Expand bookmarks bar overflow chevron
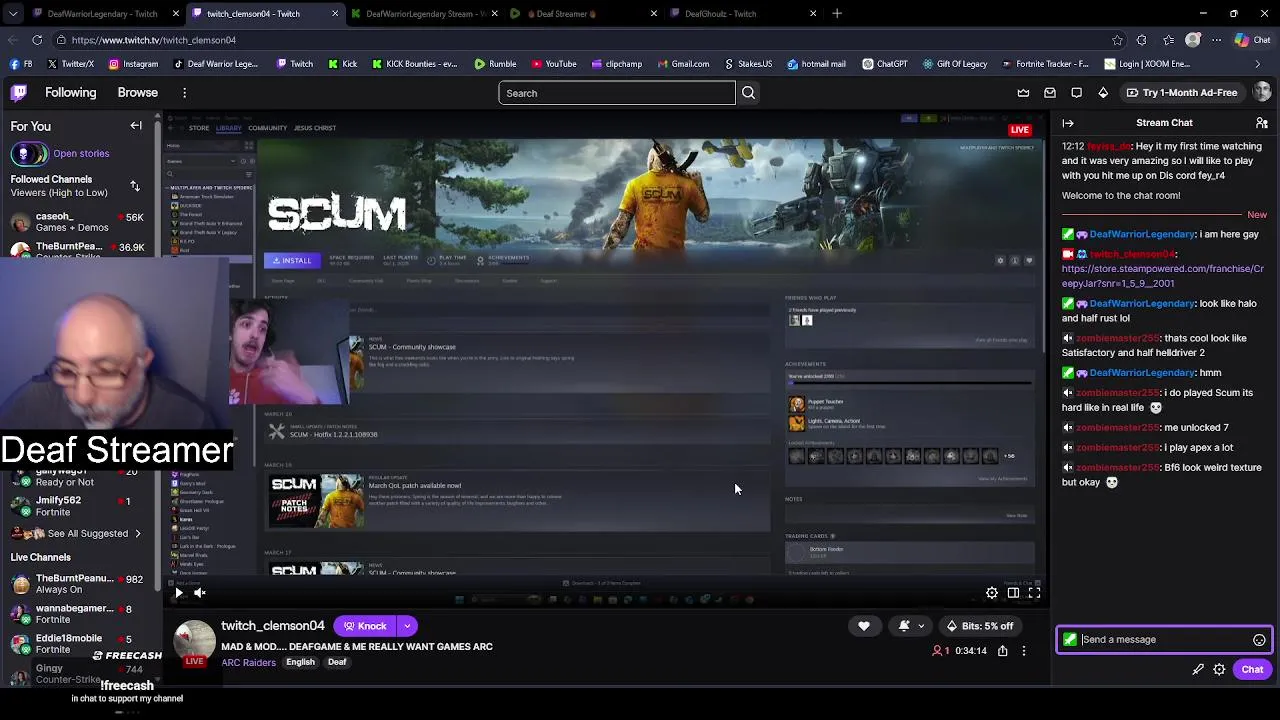The width and height of the screenshot is (1280, 720). (x=1258, y=64)
